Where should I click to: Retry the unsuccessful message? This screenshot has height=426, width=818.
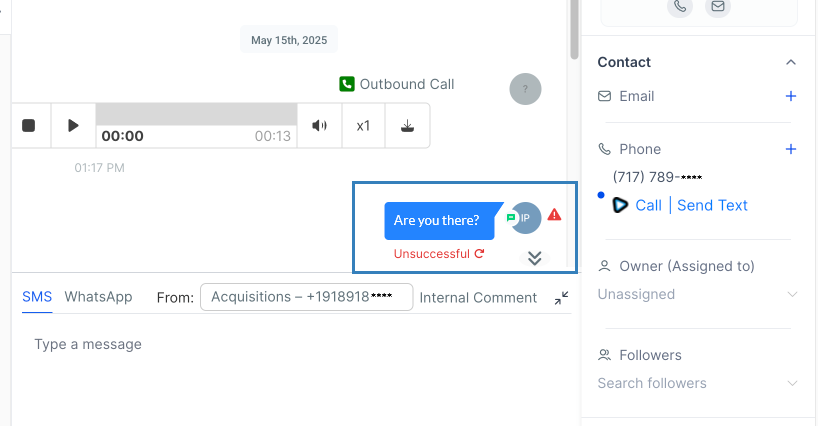(x=480, y=254)
